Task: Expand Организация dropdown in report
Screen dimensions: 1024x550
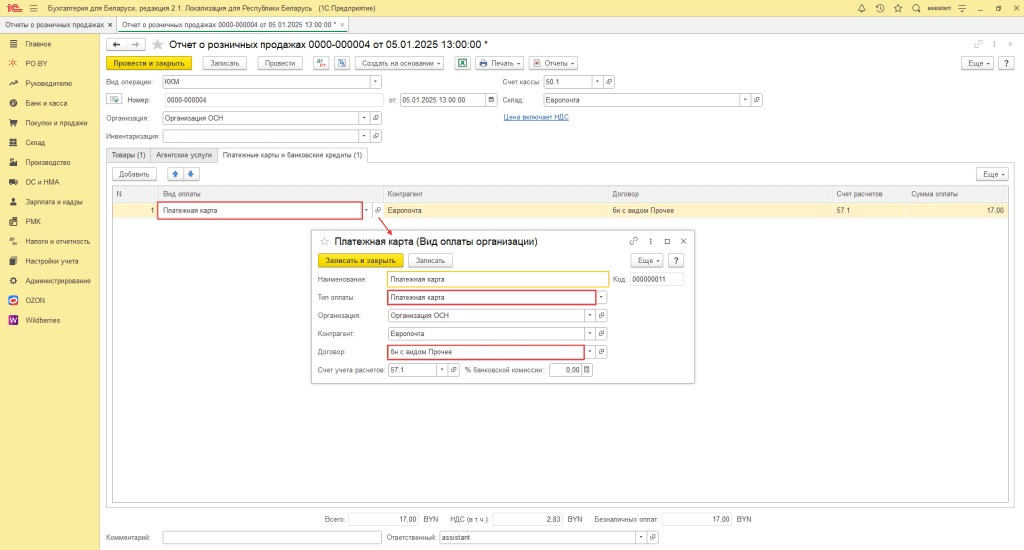Action: (364, 118)
